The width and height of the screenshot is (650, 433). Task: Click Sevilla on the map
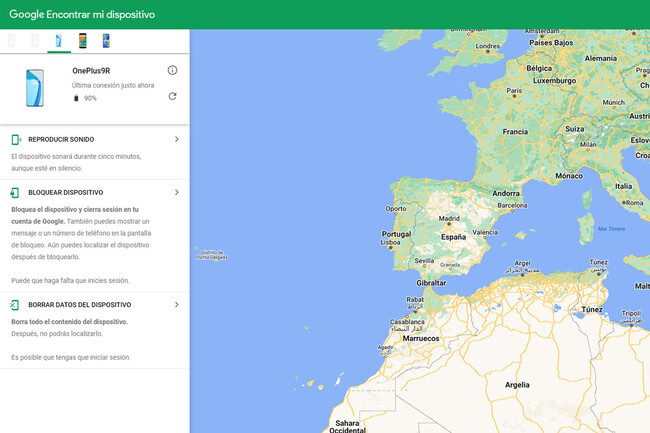click(x=424, y=261)
